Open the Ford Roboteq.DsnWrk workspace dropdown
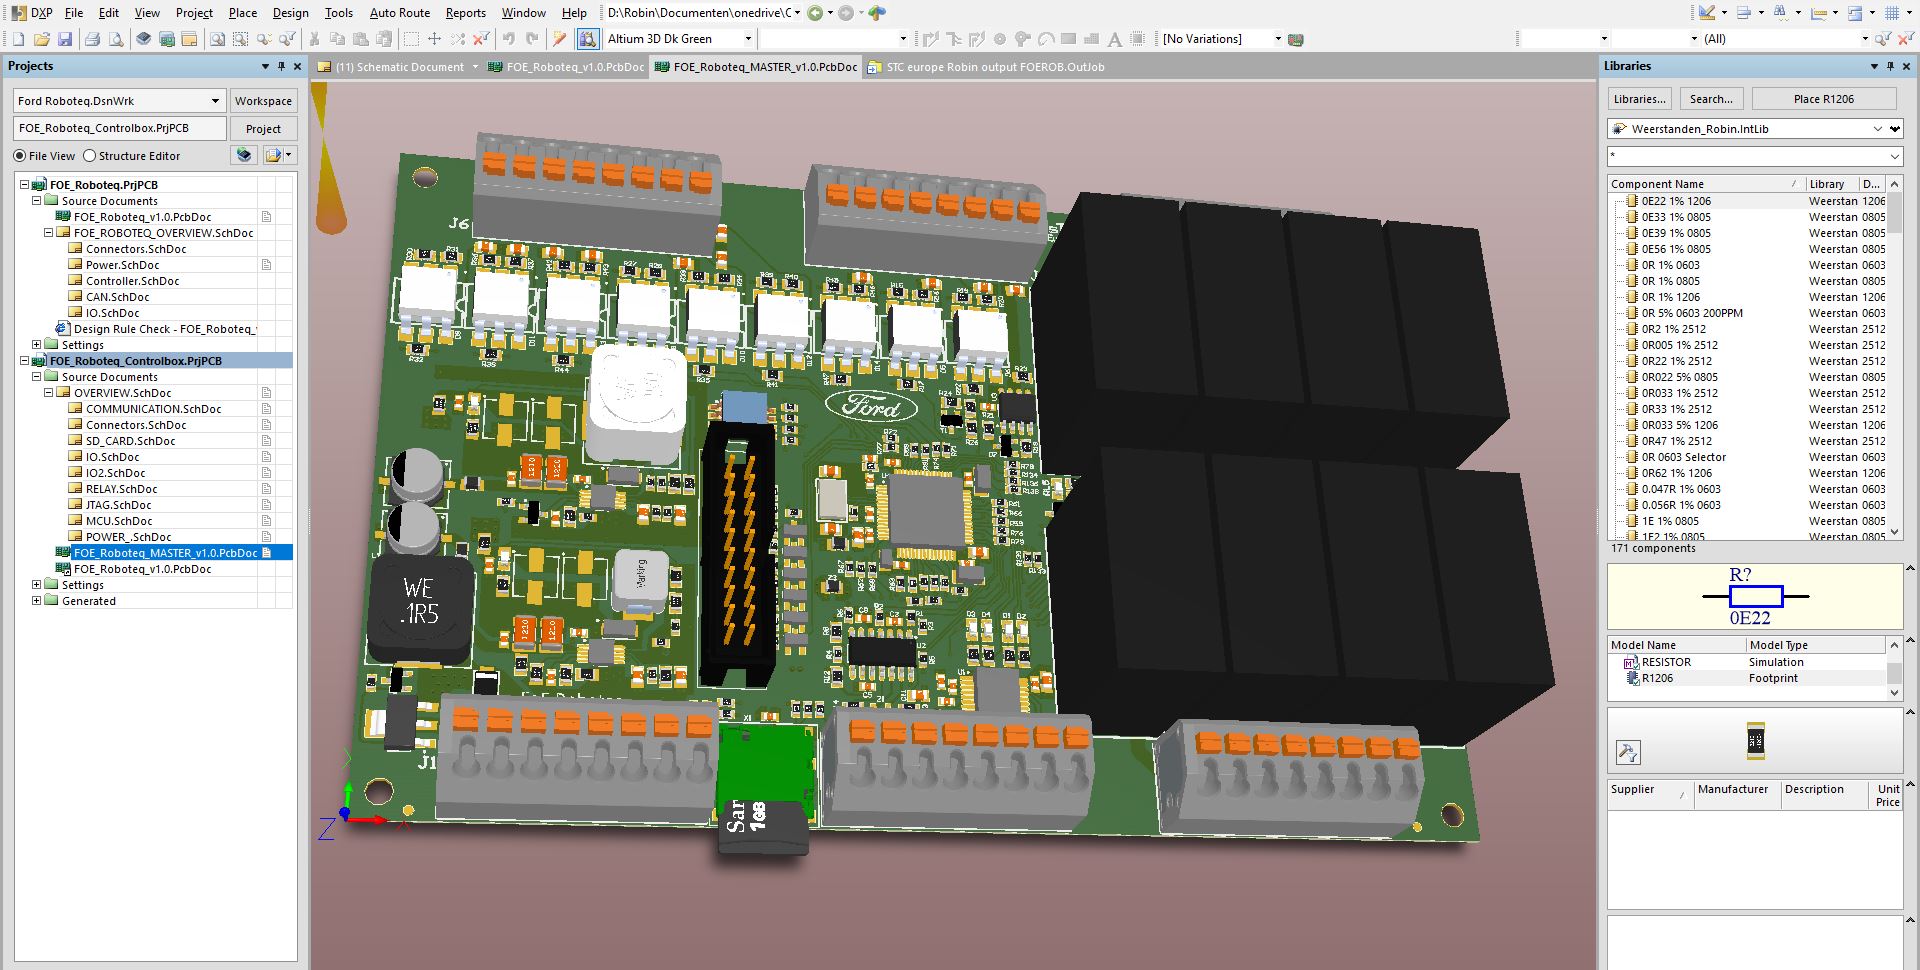The image size is (1920, 970). click(x=215, y=101)
